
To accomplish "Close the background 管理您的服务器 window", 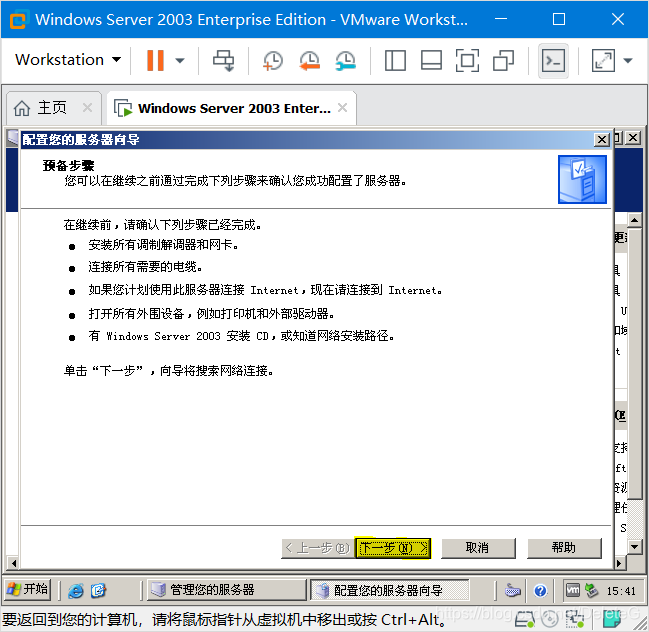I will click(633, 138).
